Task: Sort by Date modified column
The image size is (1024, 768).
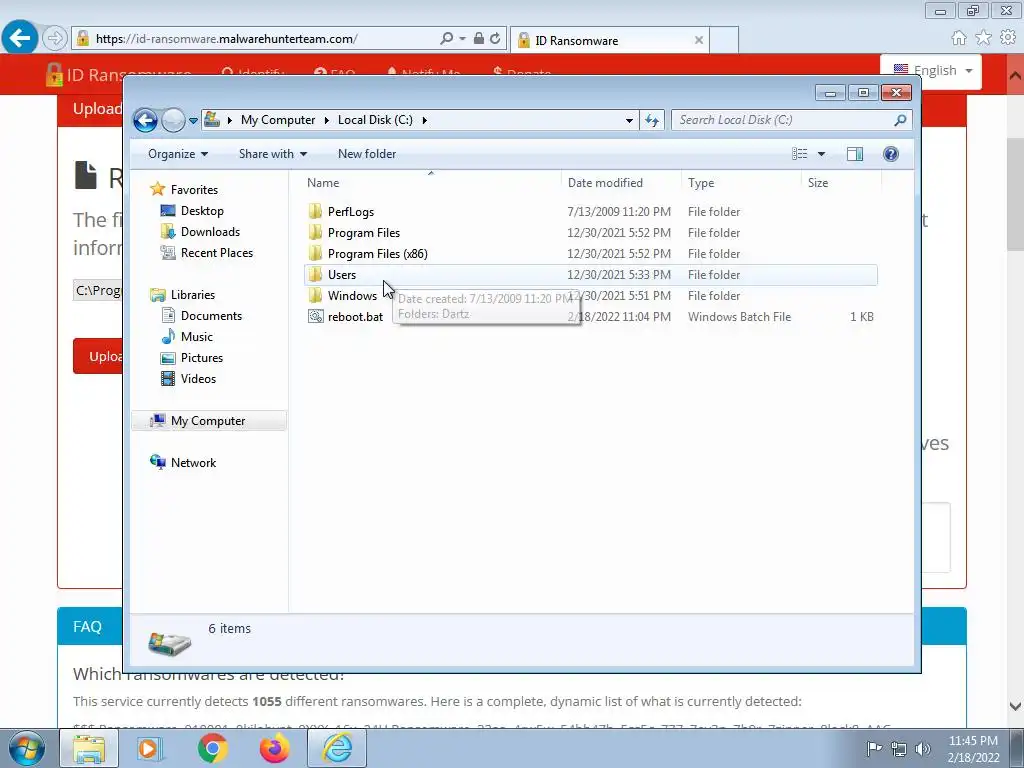Action: pyautogui.click(x=620, y=183)
